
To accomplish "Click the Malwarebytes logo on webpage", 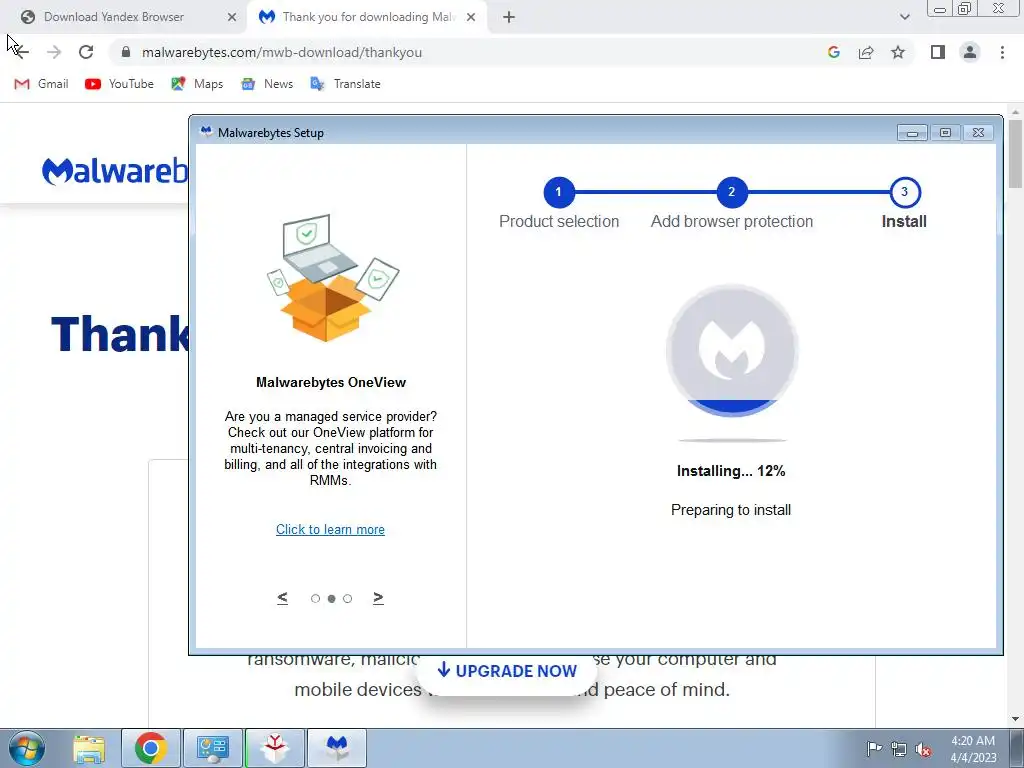I will (x=114, y=171).
